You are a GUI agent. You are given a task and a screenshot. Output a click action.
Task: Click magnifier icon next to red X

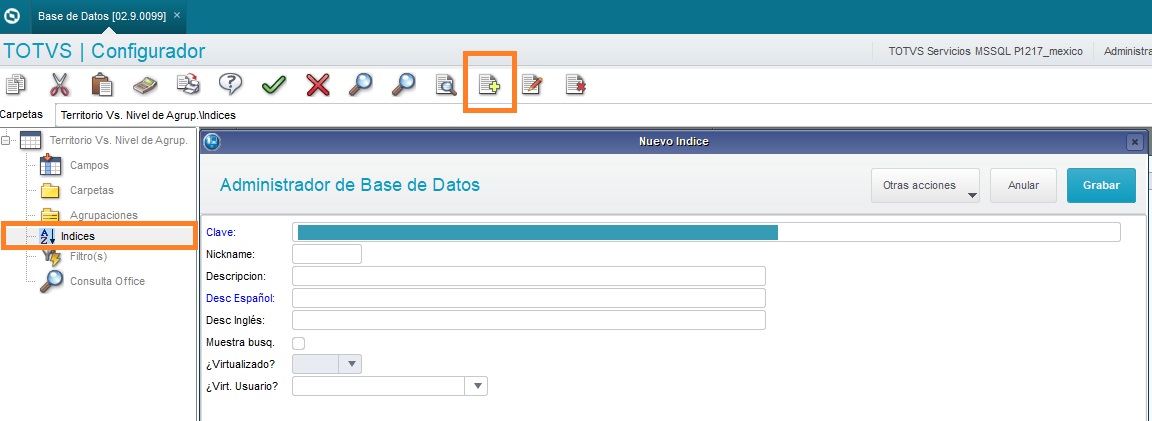pyautogui.click(x=360, y=85)
